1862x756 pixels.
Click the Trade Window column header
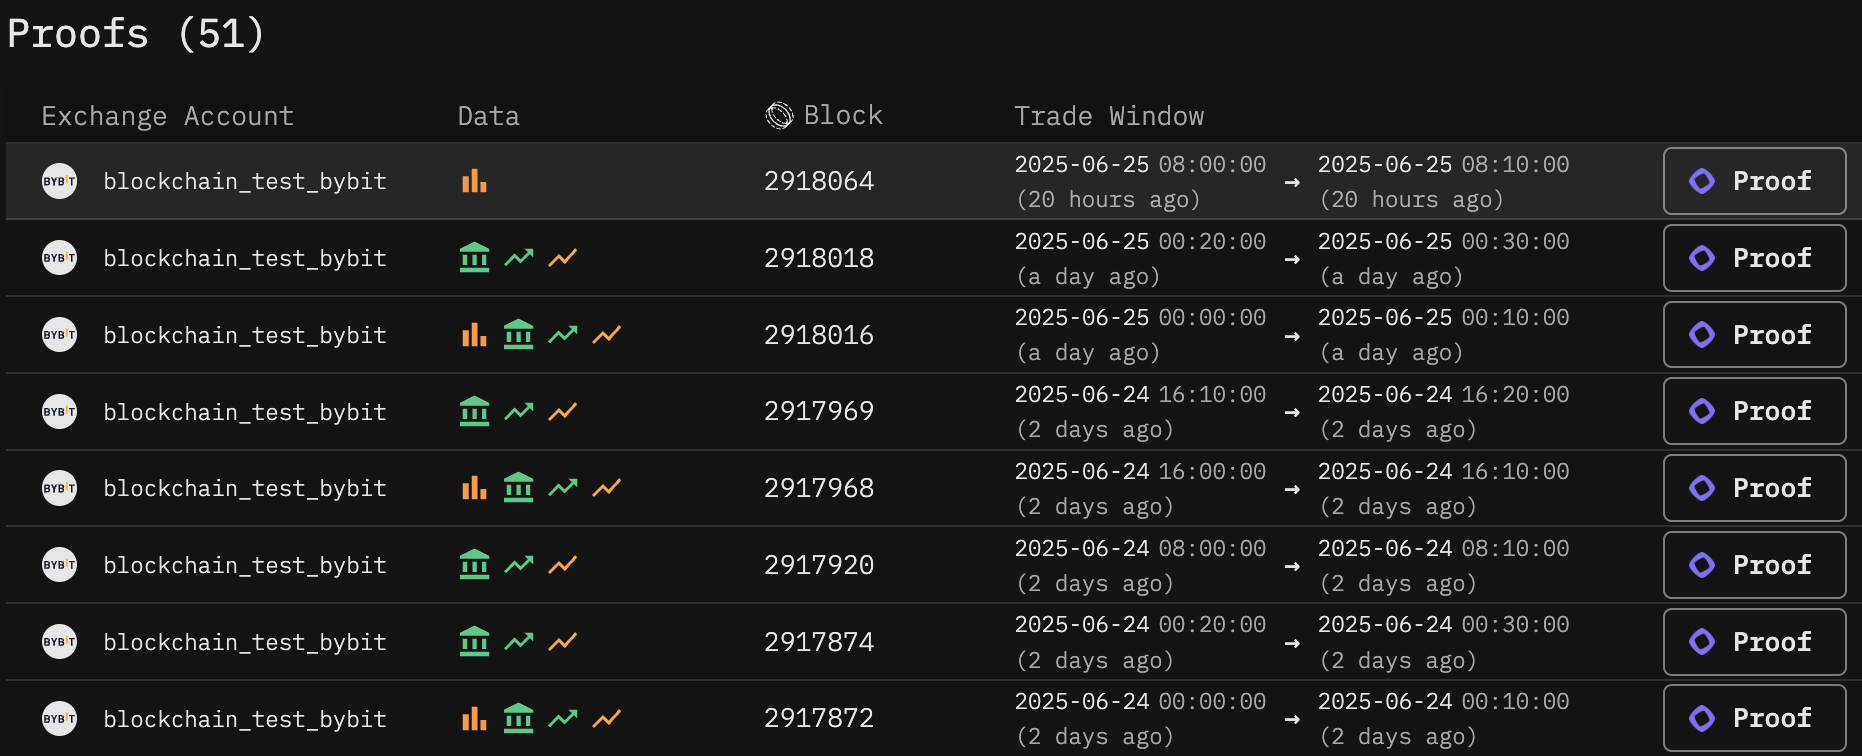(x=1109, y=116)
